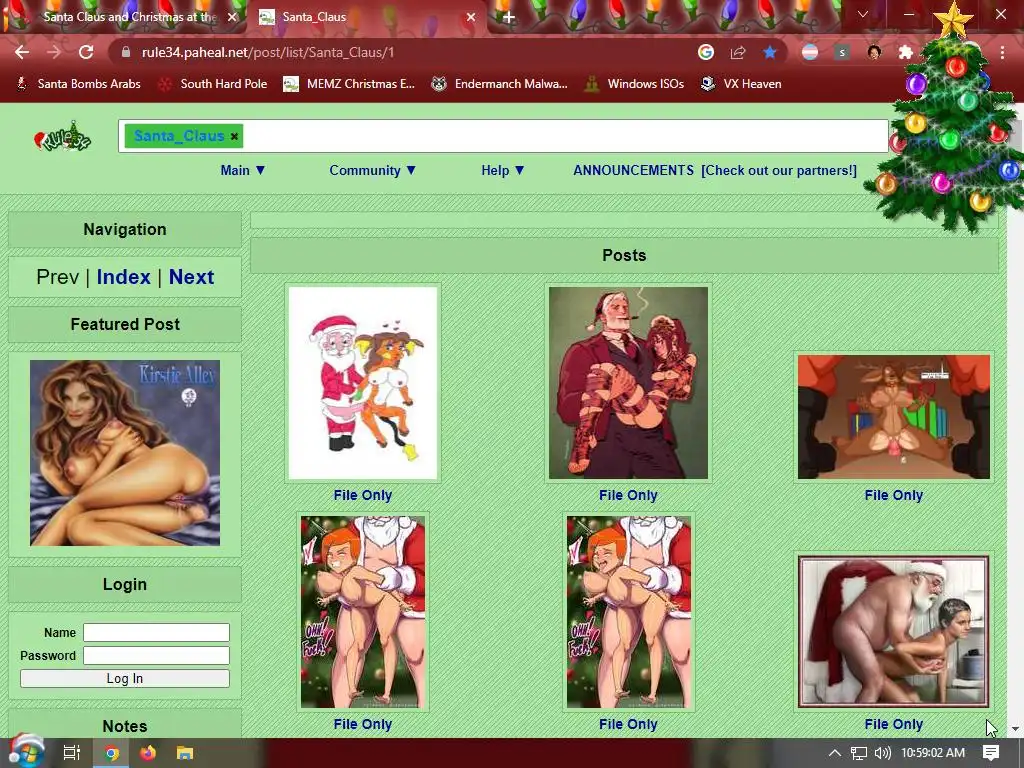
Task: Open the South Hard Pole bookmark
Action: pos(213,84)
